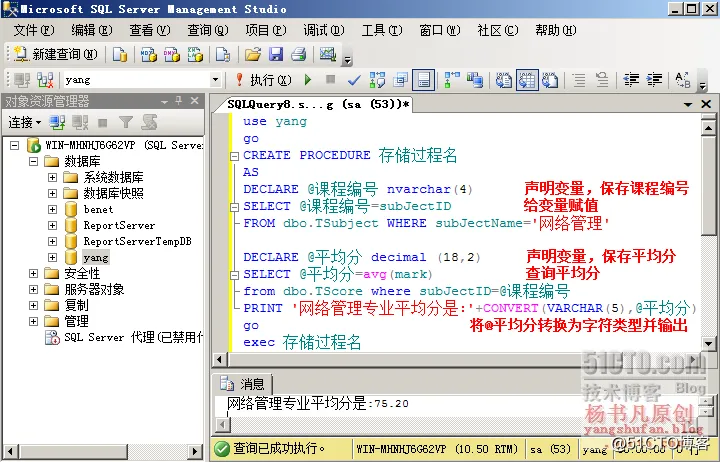The image size is (720, 462).
Task: Expand the yang database node
Action: 52,257
